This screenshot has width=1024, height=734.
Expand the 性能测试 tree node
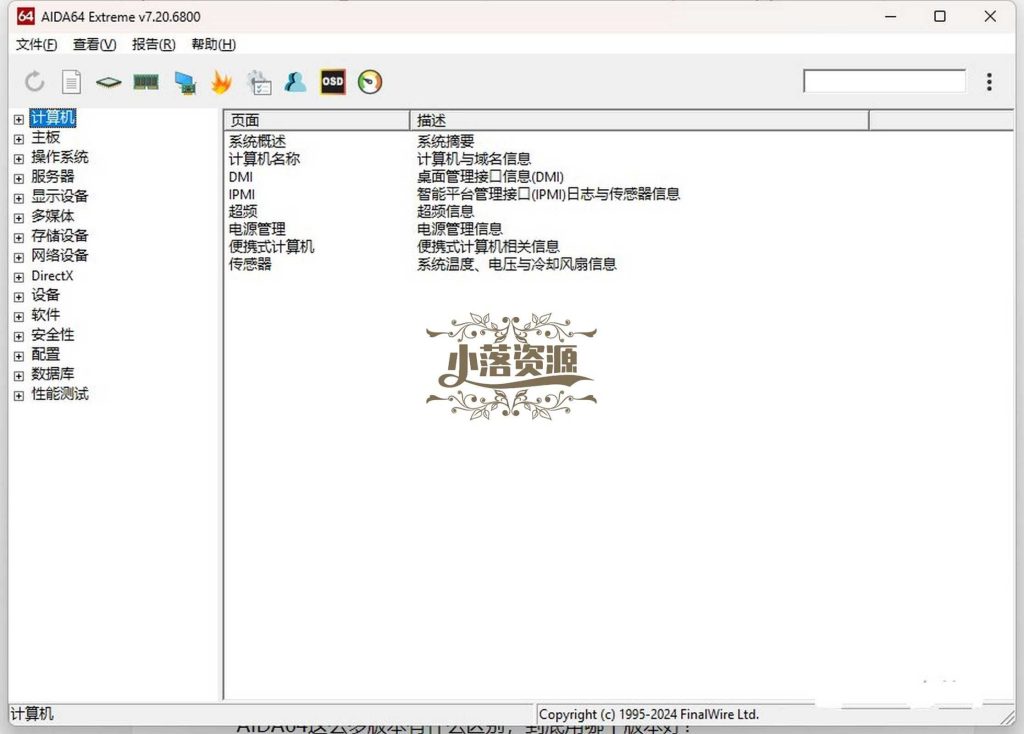18,396
